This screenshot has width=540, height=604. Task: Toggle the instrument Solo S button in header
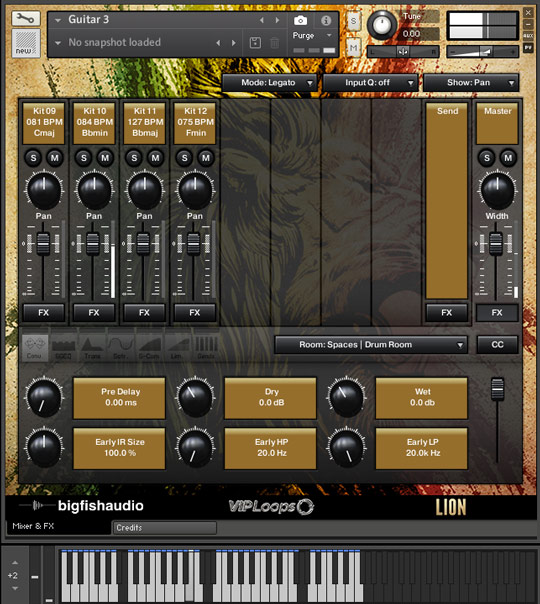[353, 22]
